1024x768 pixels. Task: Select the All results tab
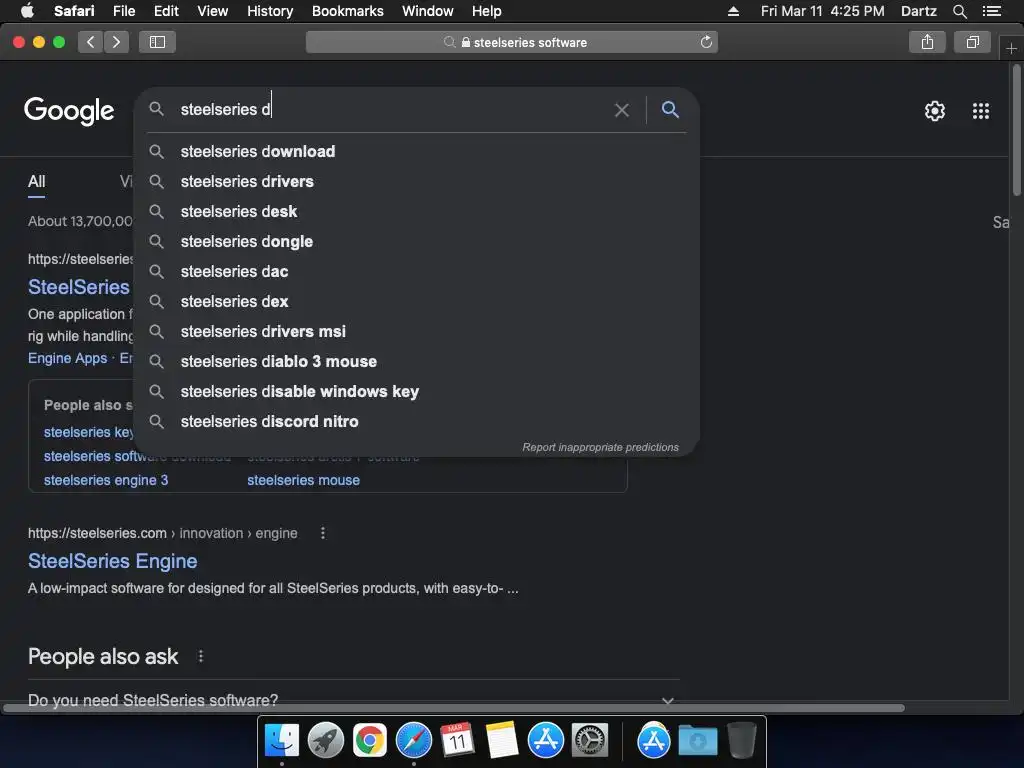click(37, 182)
